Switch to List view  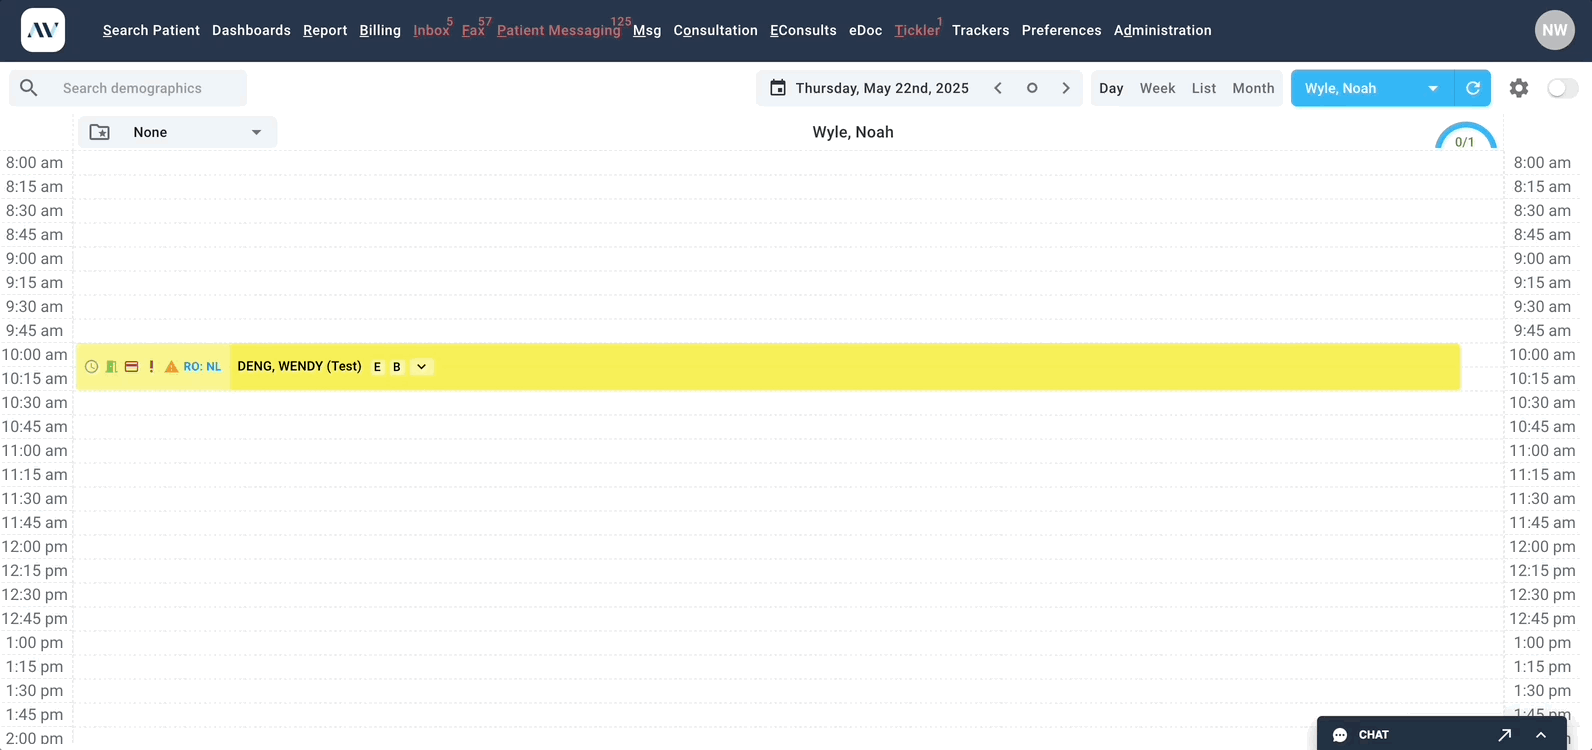click(1204, 88)
